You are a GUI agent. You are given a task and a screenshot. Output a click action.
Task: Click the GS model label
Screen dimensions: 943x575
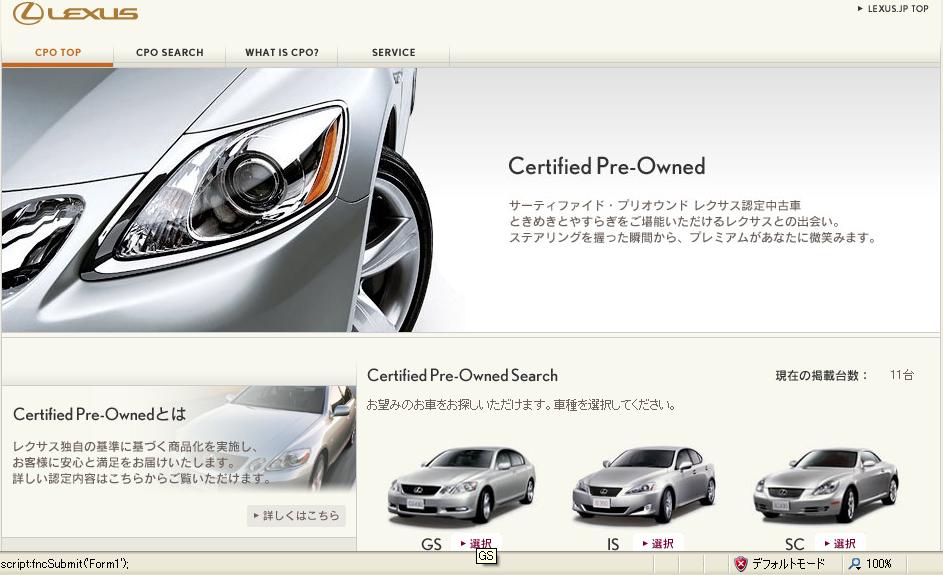[431, 544]
